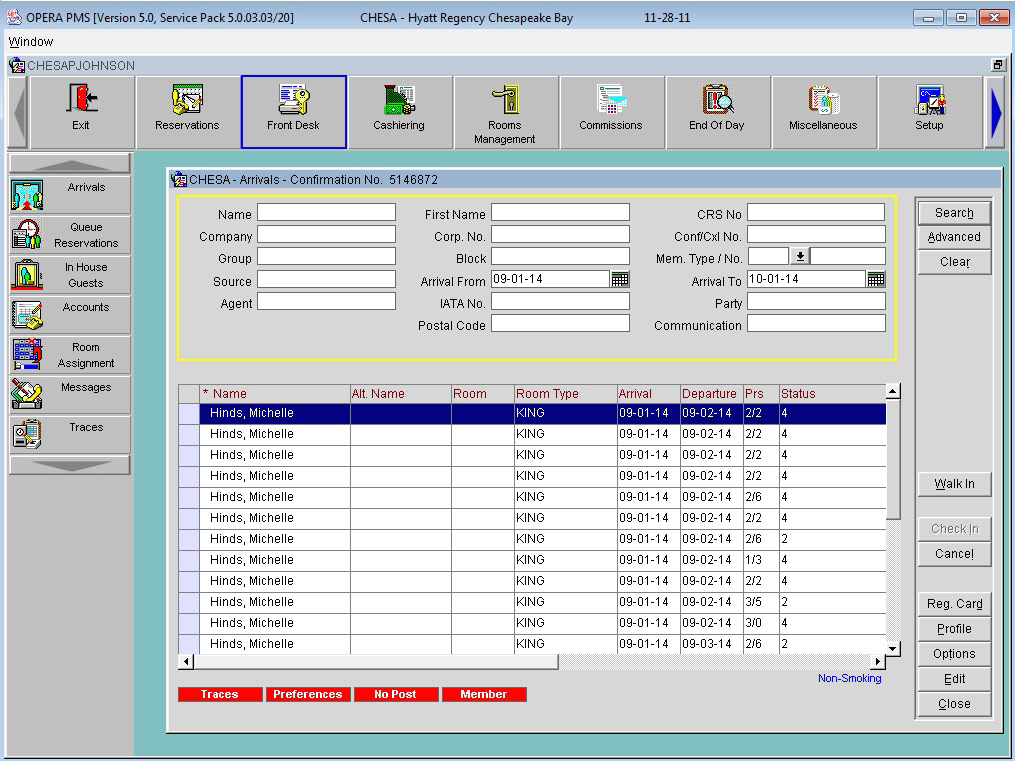
Task: Open Messages in the sidebar
Action: point(70,395)
